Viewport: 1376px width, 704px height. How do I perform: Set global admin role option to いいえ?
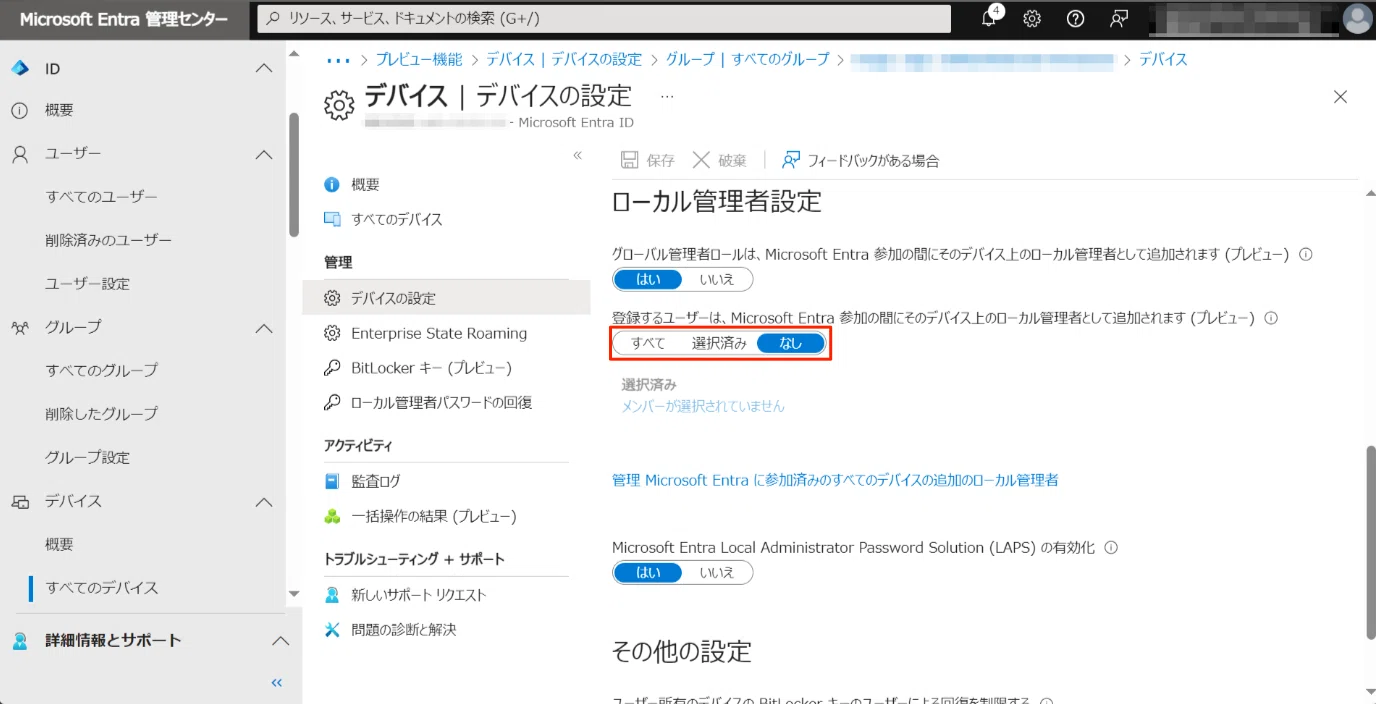pos(717,279)
